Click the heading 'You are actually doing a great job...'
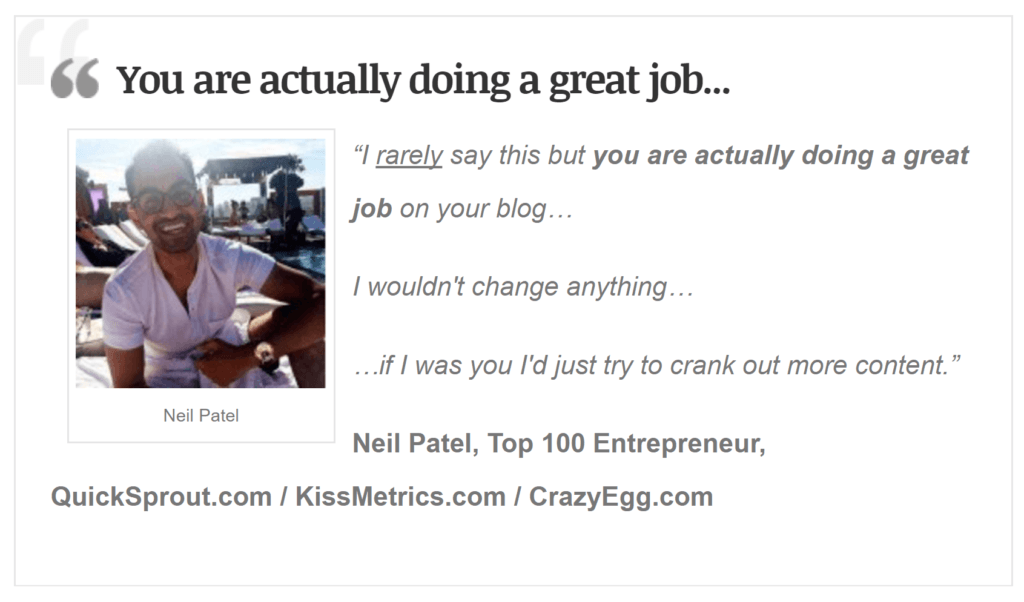 click(x=423, y=80)
